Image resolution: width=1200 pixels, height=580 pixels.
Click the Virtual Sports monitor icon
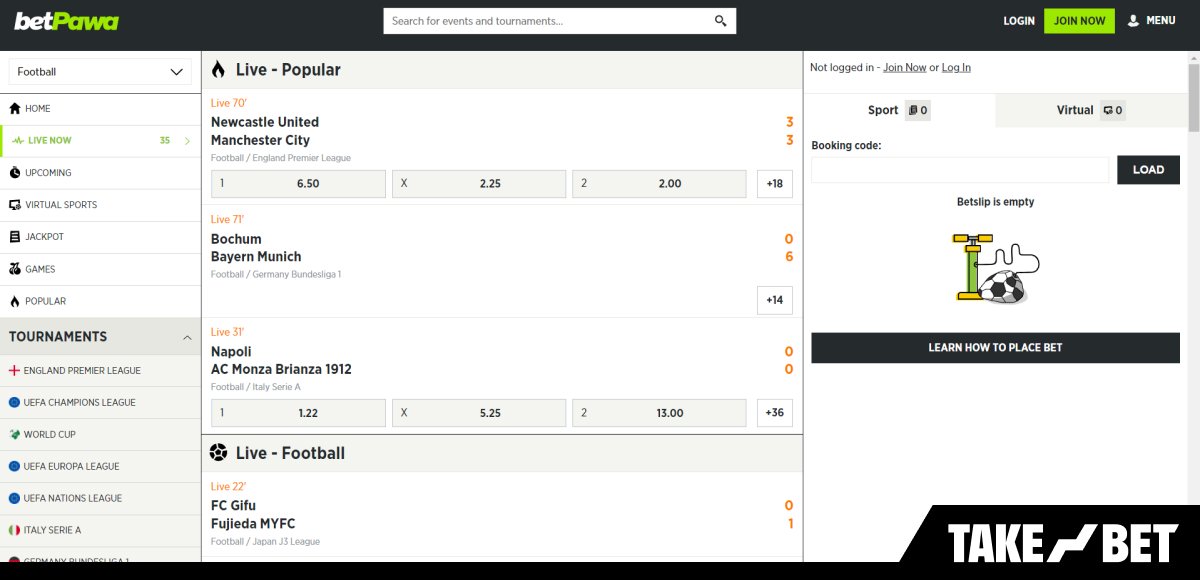[x=15, y=205]
